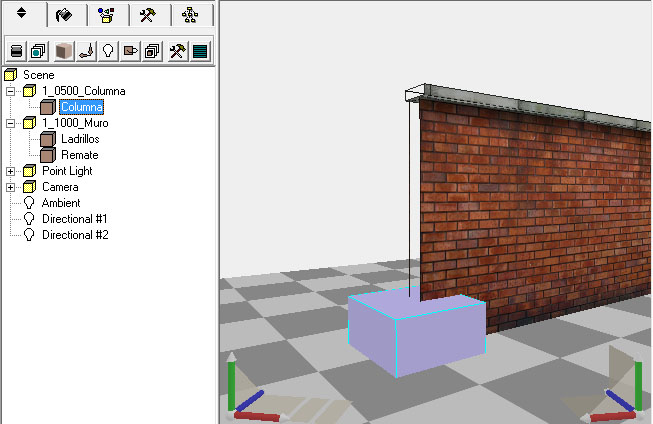The width and height of the screenshot is (653, 424).
Task: Collapse the 1_1000_Muro tree node
Action: point(11,123)
